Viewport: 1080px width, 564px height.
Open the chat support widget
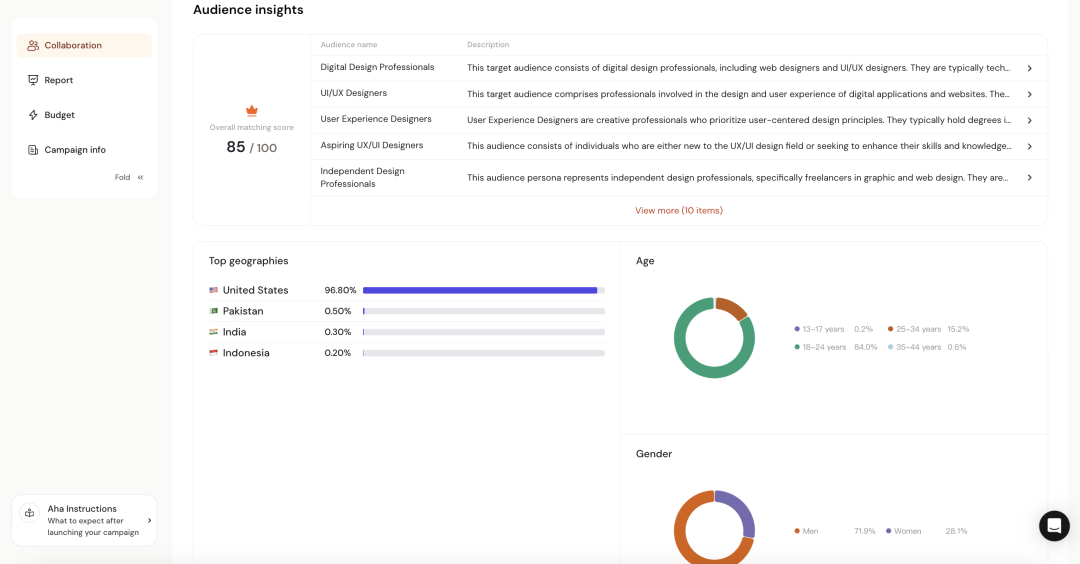click(x=1054, y=526)
